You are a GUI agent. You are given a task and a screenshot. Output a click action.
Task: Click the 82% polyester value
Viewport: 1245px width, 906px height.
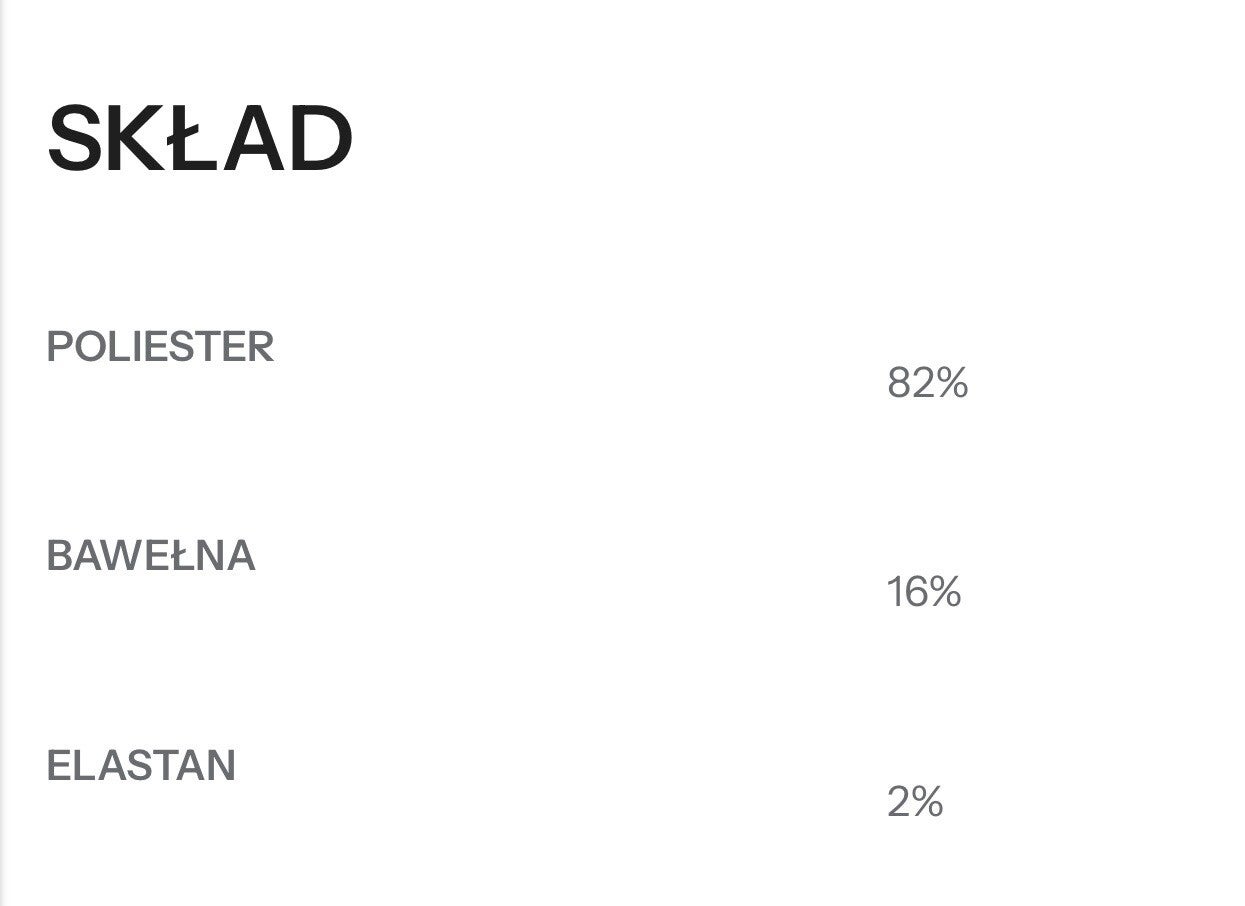tap(927, 383)
